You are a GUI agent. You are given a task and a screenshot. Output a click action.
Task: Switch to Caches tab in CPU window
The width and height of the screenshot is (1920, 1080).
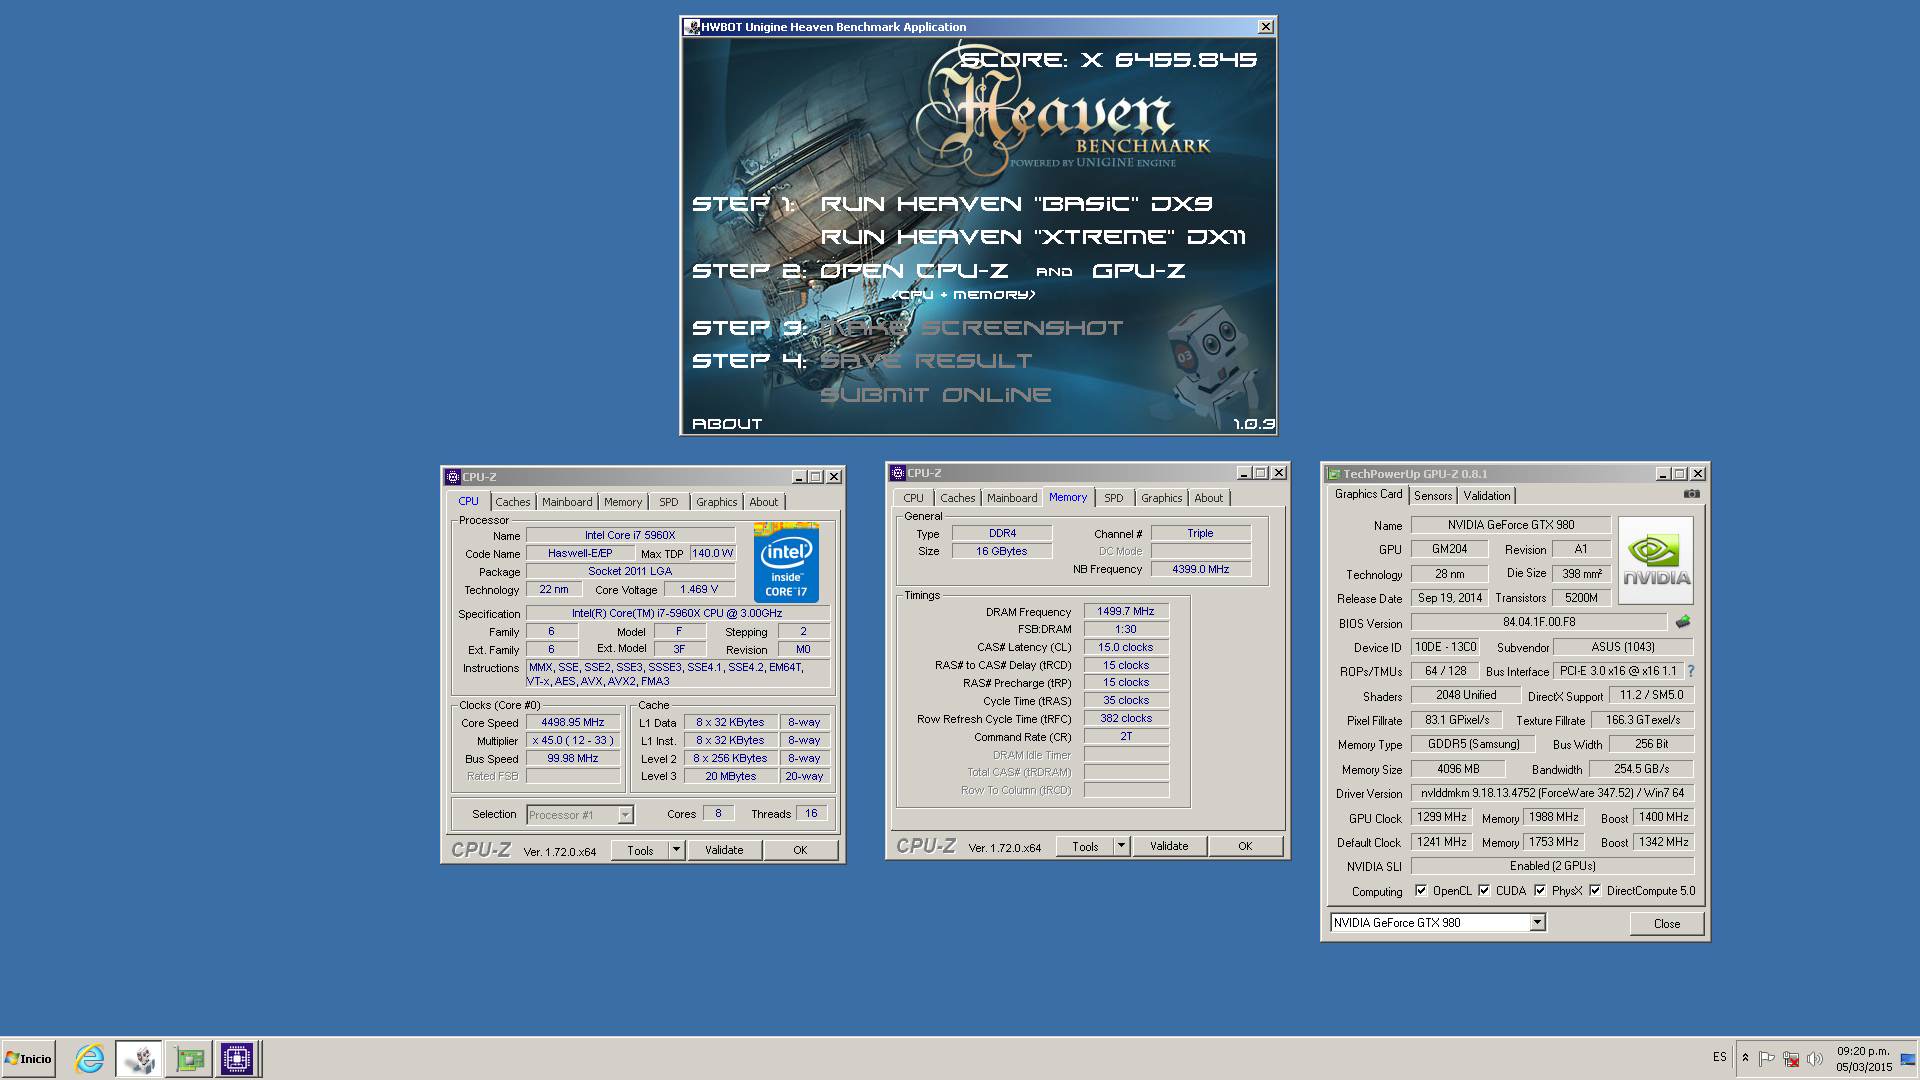pyautogui.click(x=513, y=502)
